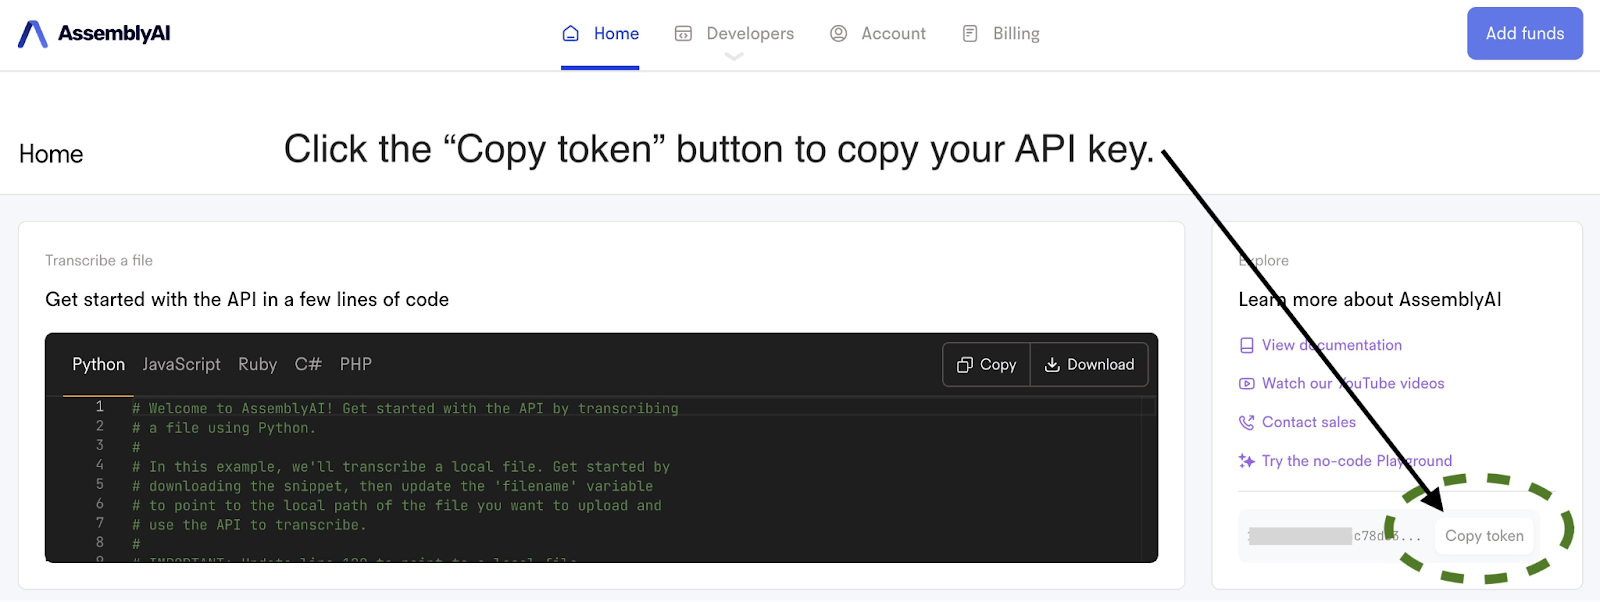The image size is (1600, 602).
Task: Go to the Account page
Action: pos(878,34)
